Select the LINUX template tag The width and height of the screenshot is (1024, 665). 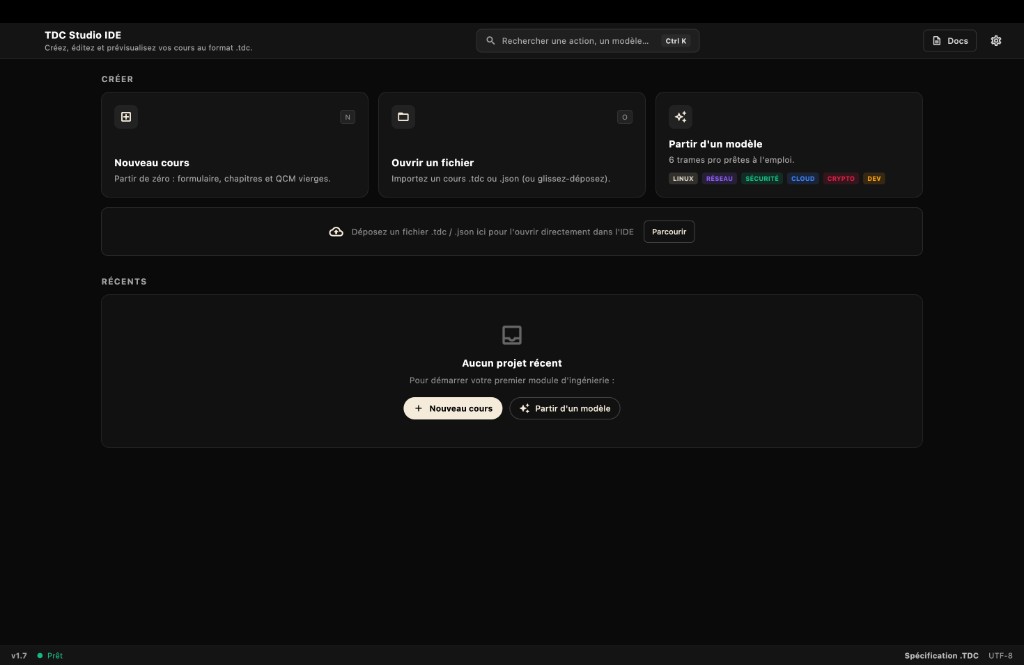[x=683, y=178]
